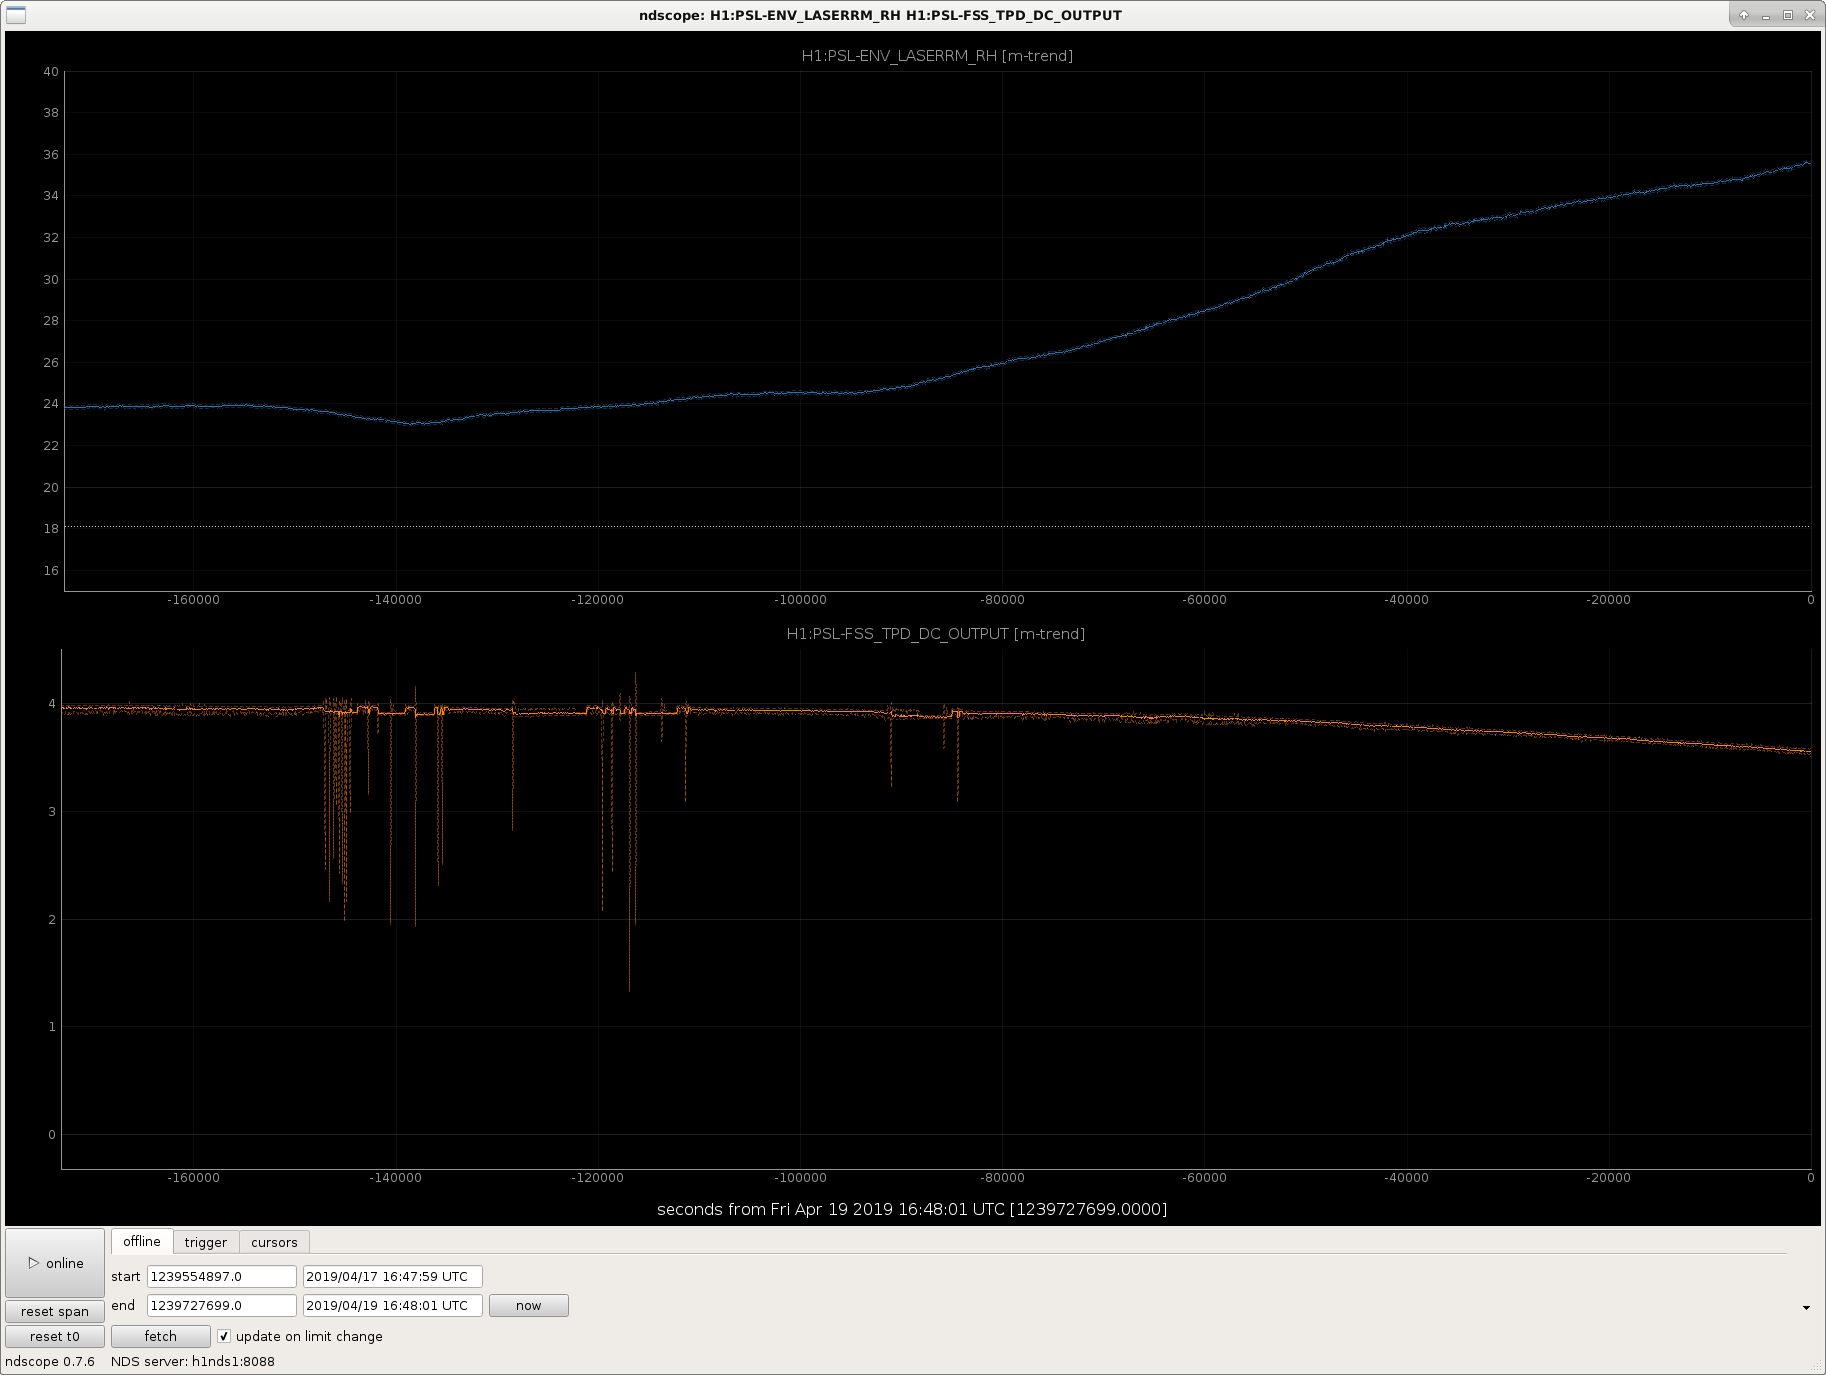The height and width of the screenshot is (1375, 1826).
Task: Click the -60000 tick on bottom plot x-axis
Action: [x=1204, y=1178]
